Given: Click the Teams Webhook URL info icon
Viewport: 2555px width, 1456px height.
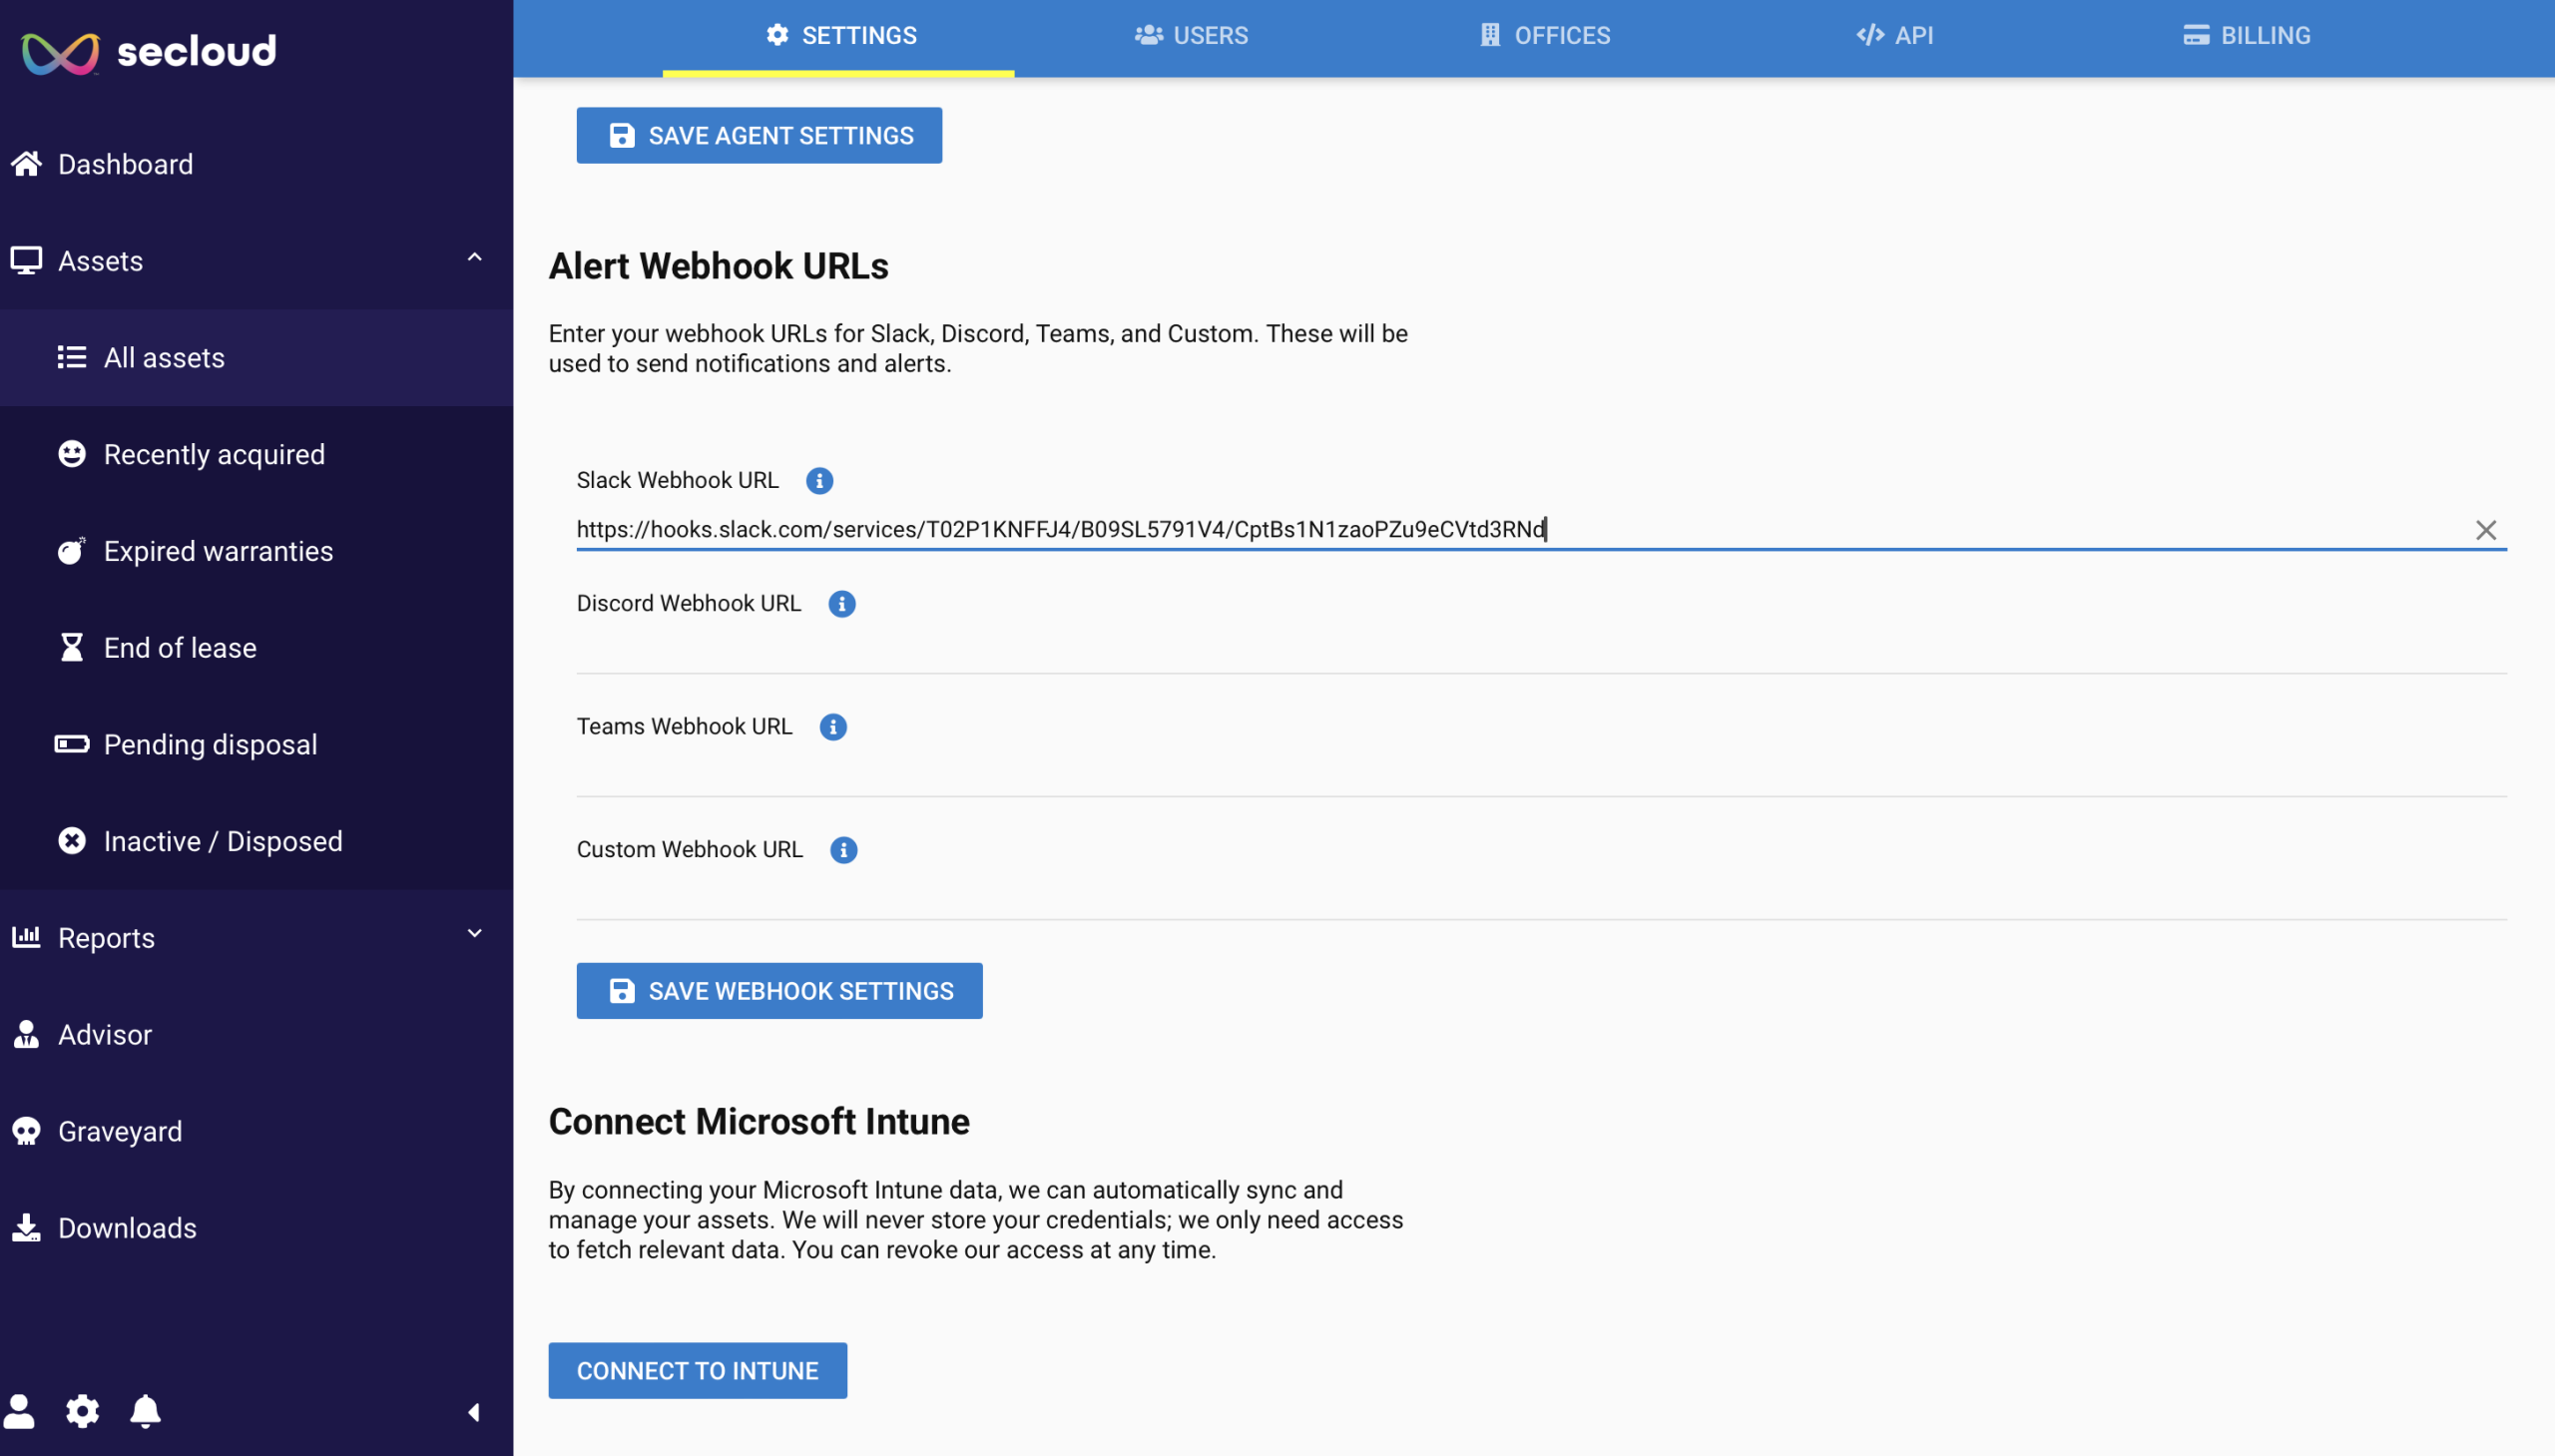Looking at the screenshot, I should 833,727.
